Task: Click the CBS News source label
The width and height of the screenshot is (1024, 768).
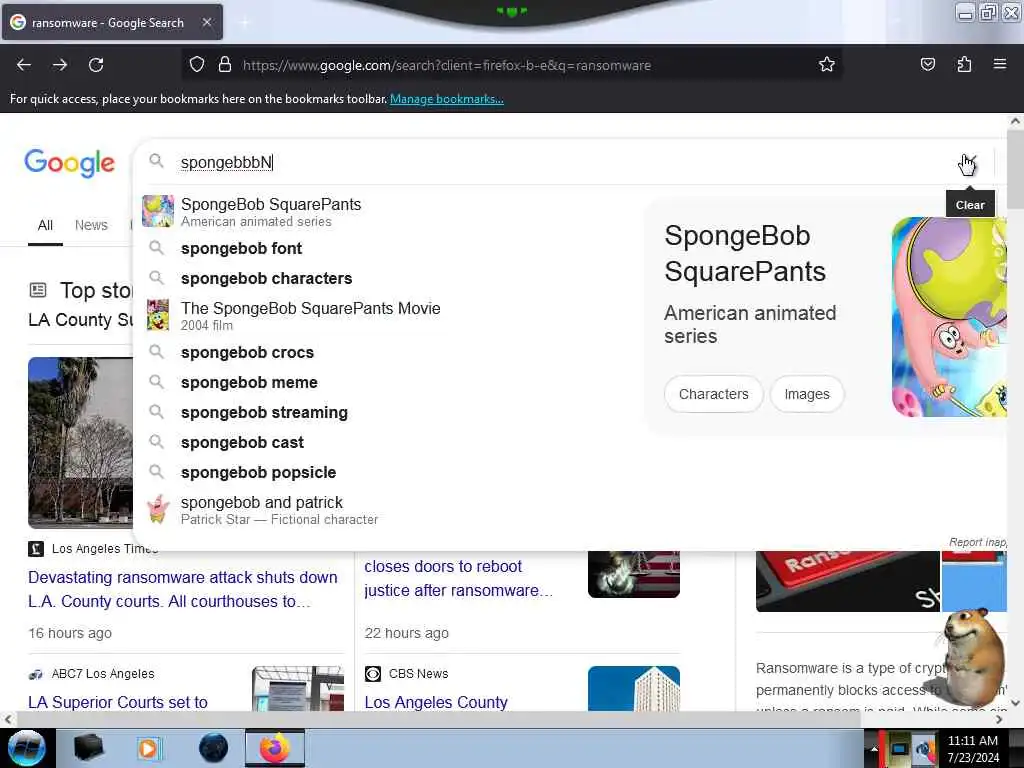Action: [x=418, y=673]
